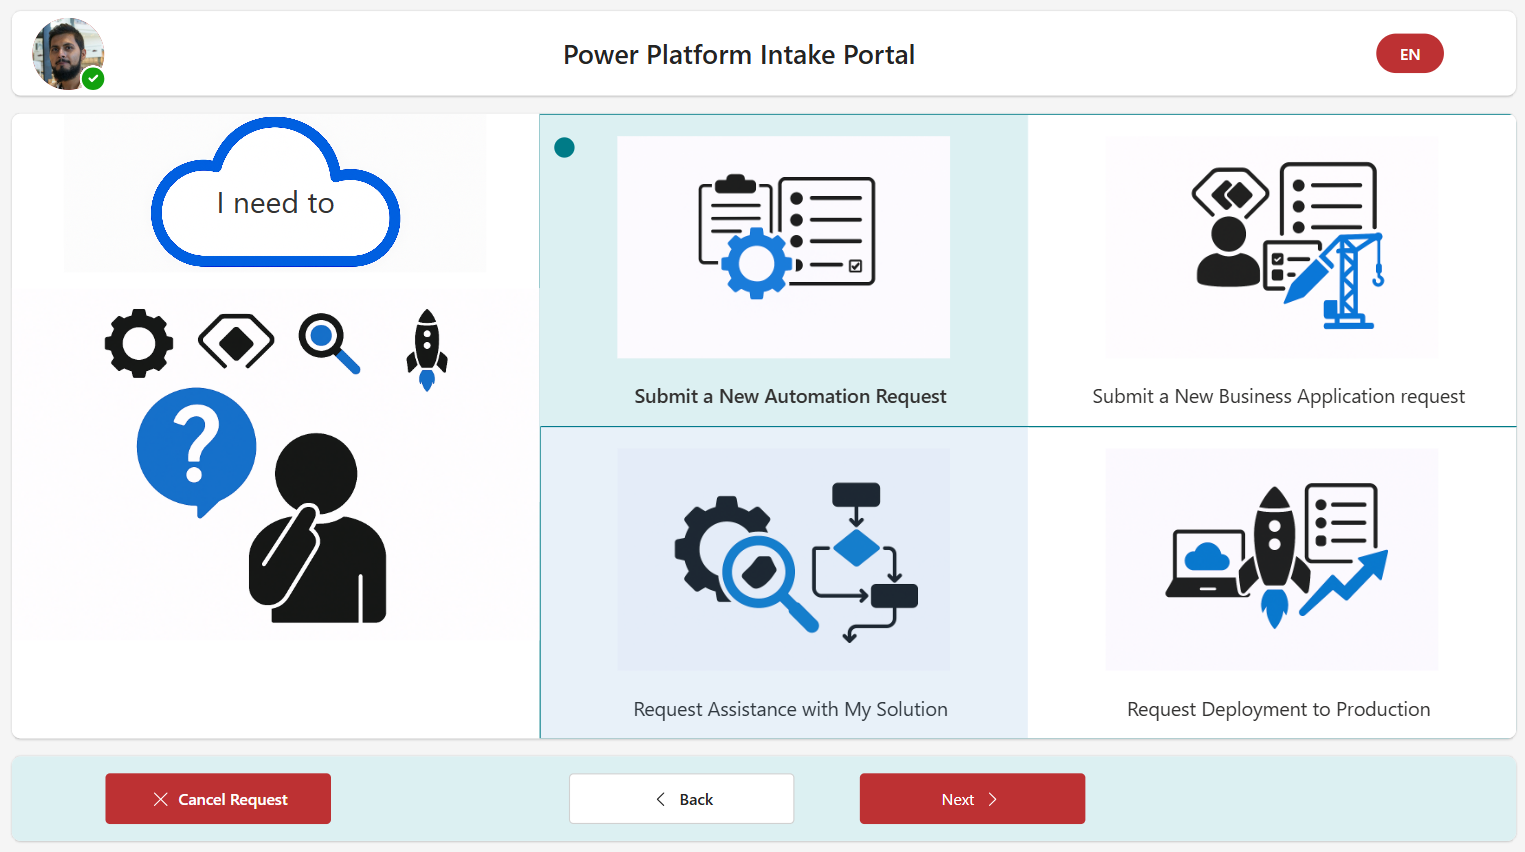Screen dimensions: 1525x852
Task: Click the magnifying glass icon in left panel
Action: point(329,344)
